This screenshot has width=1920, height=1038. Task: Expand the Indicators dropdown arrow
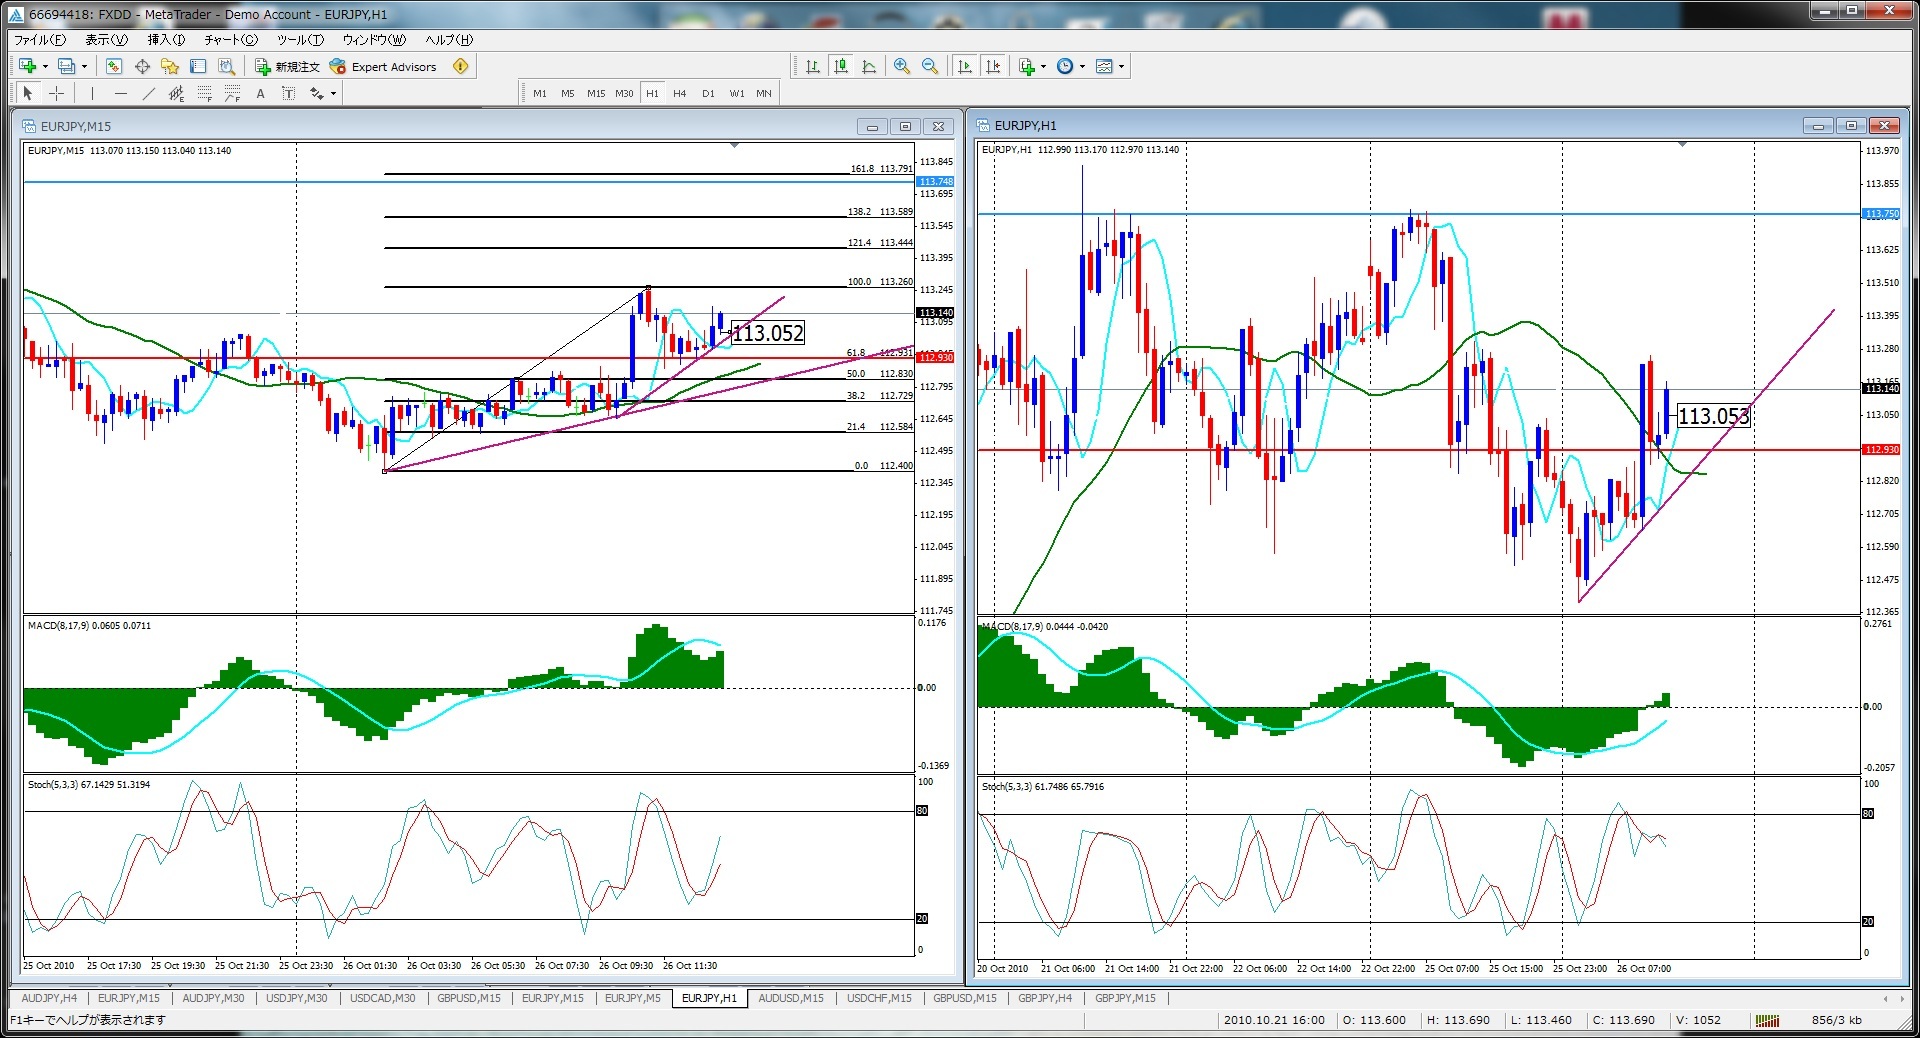click(1043, 66)
